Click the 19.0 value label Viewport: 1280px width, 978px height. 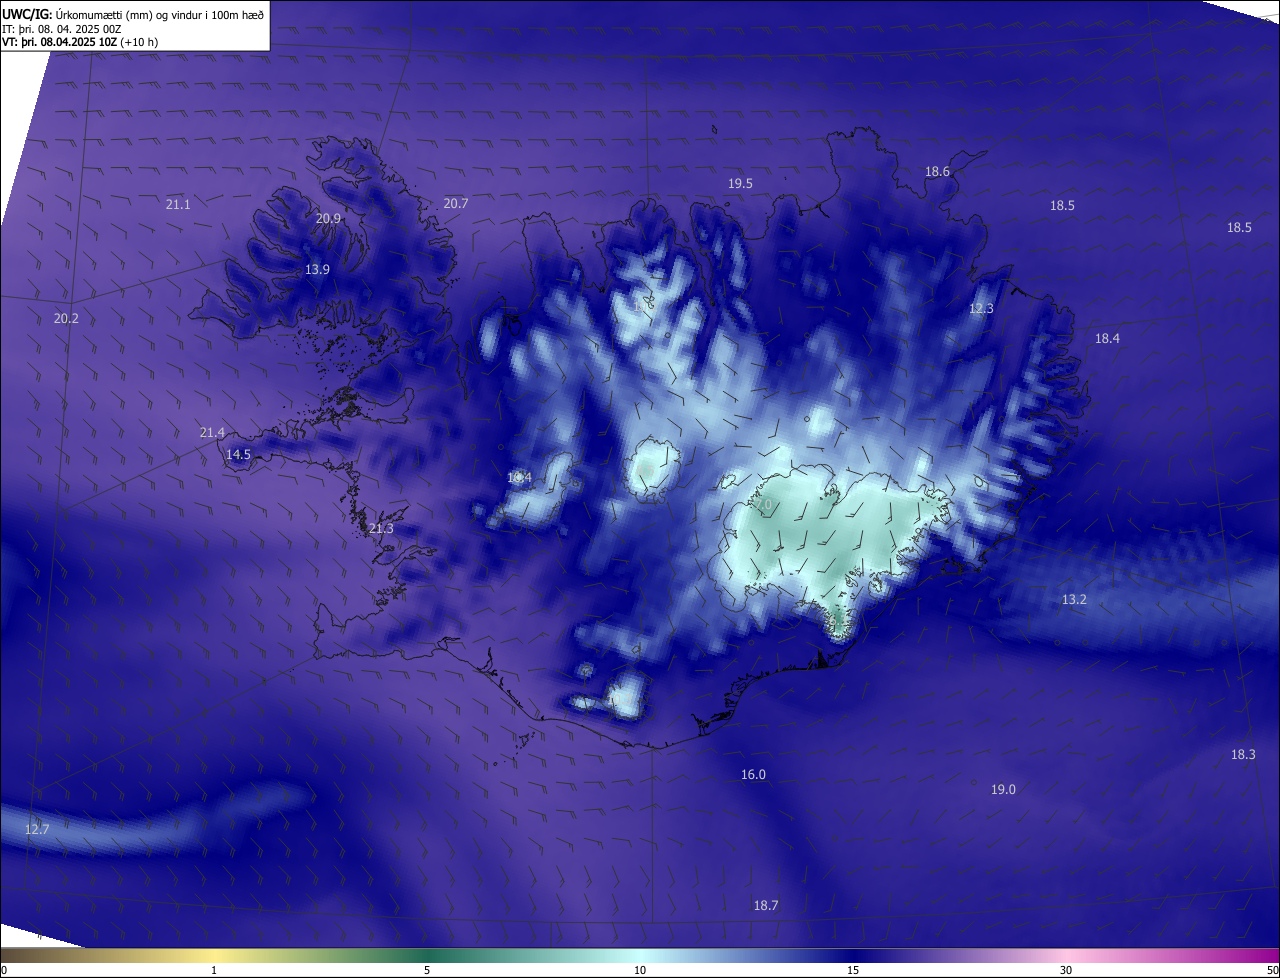point(1003,790)
